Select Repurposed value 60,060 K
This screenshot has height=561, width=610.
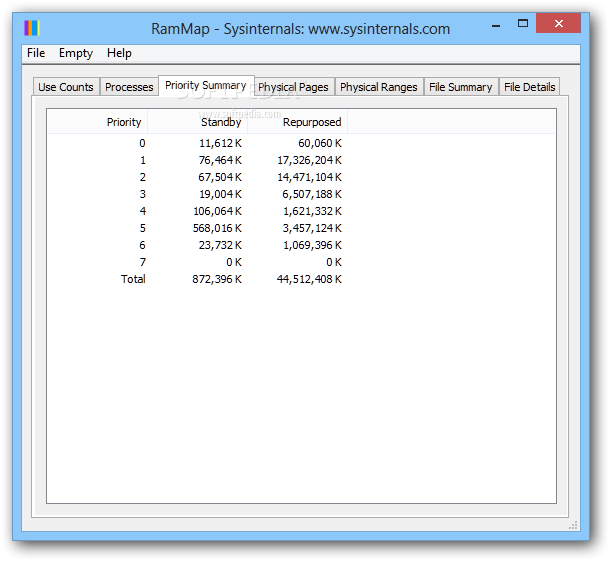[x=320, y=143]
